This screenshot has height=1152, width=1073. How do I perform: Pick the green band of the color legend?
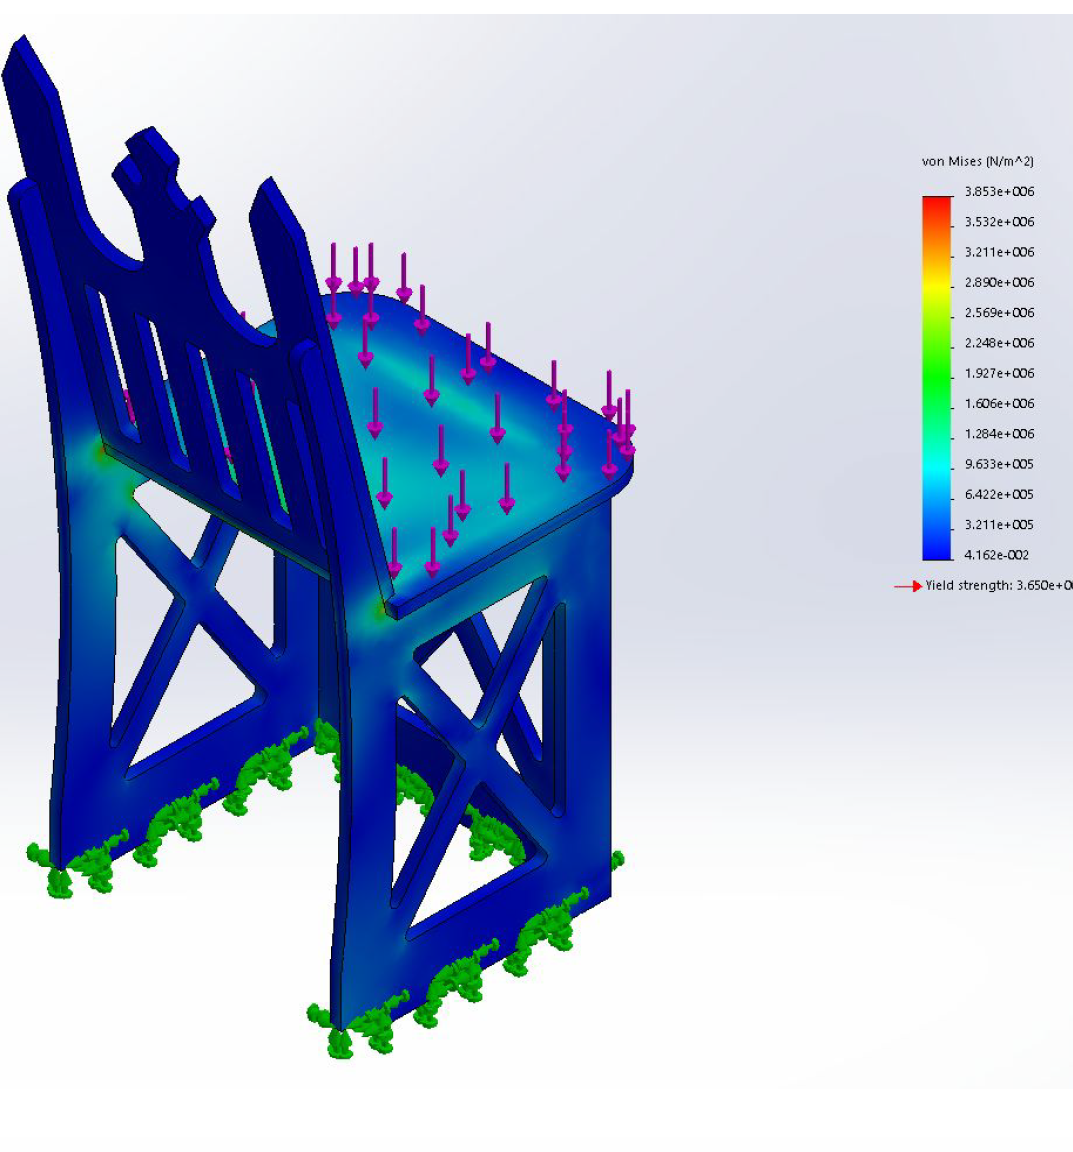pyautogui.click(x=936, y=375)
